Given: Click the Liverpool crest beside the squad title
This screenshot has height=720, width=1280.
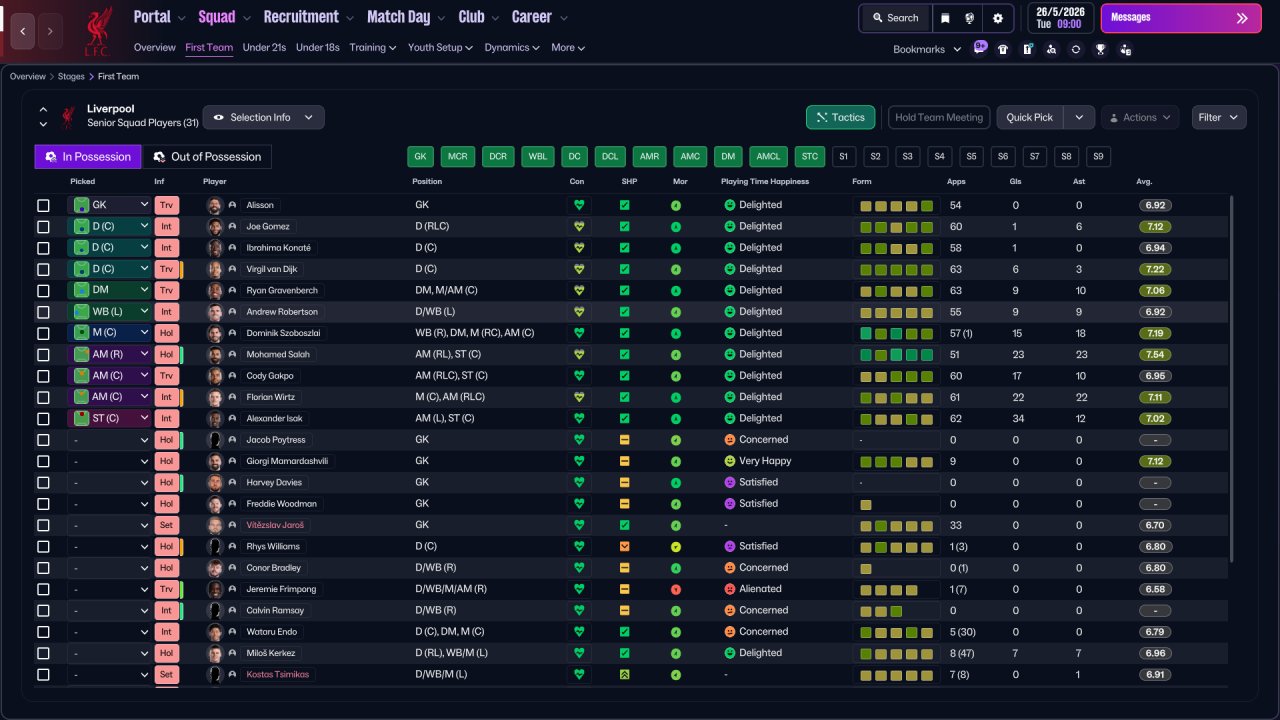Looking at the screenshot, I should [x=68, y=117].
